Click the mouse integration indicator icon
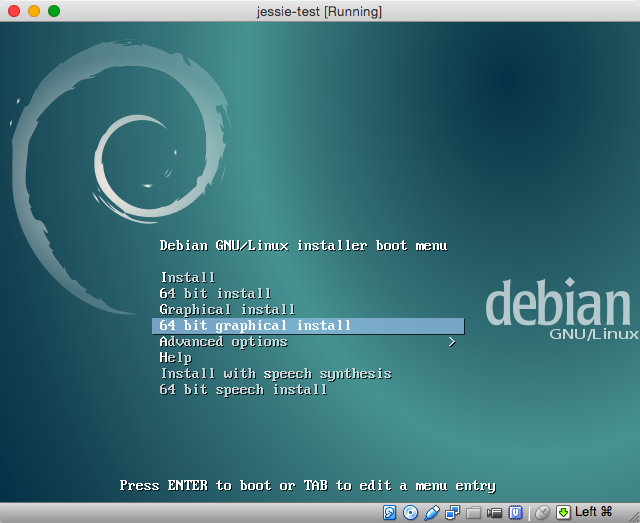Image resolution: width=640 pixels, height=523 pixels. pyautogui.click(x=542, y=512)
